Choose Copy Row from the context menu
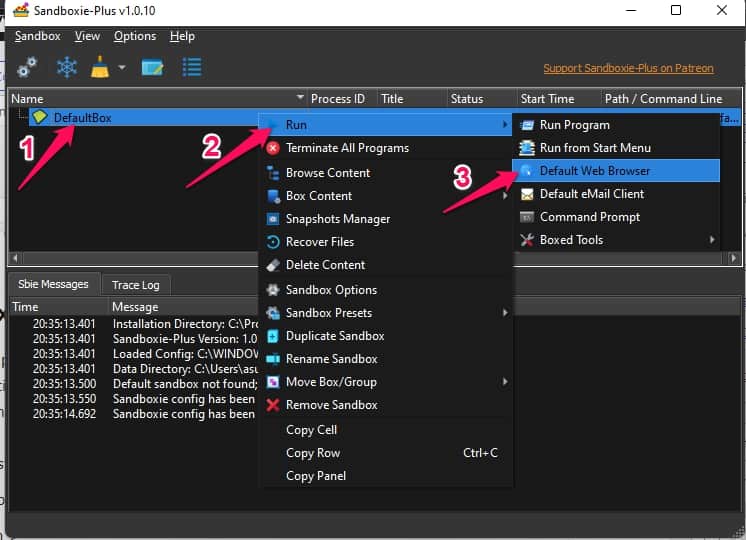The width and height of the screenshot is (746, 540). point(385,453)
